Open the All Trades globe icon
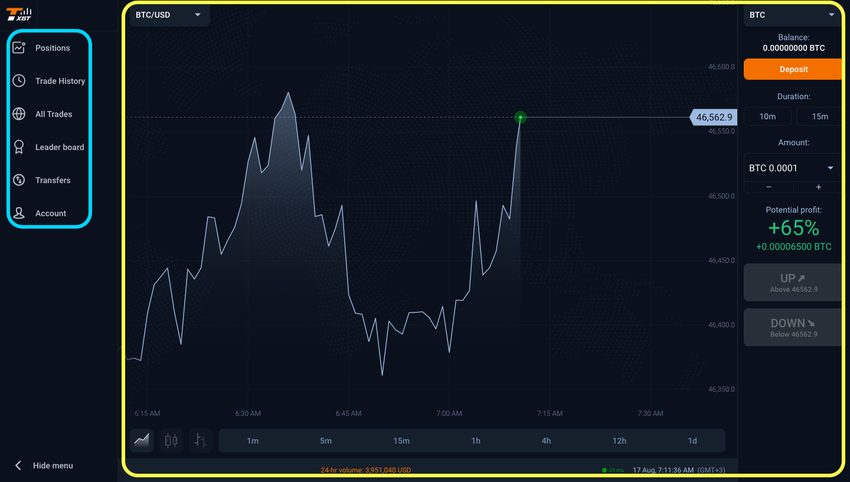 click(x=19, y=114)
